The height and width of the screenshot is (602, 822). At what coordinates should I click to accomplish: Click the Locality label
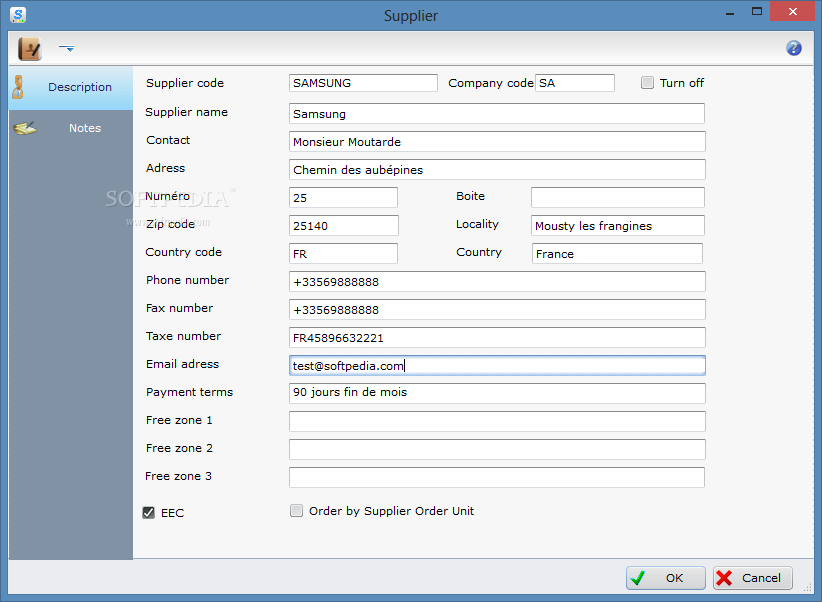pyautogui.click(x=477, y=224)
